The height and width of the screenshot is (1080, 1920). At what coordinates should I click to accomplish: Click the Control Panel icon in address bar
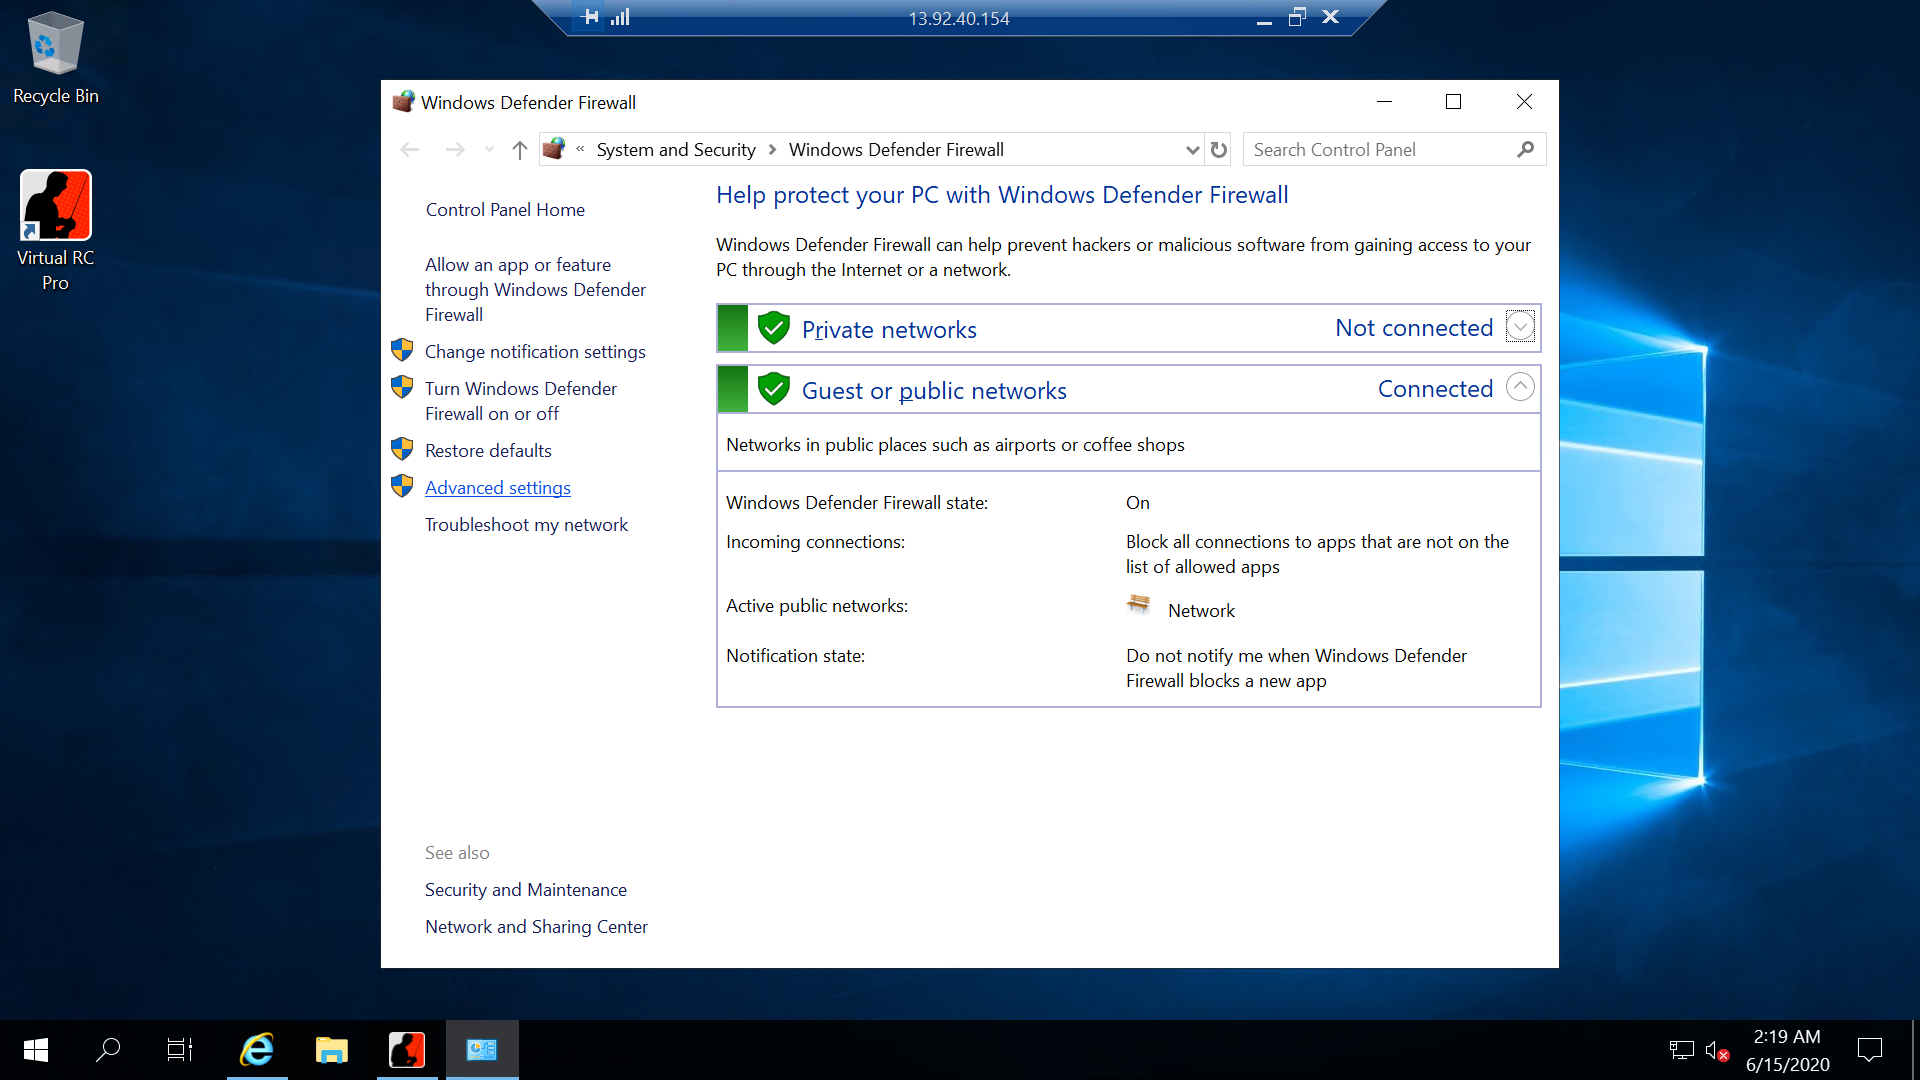(555, 149)
